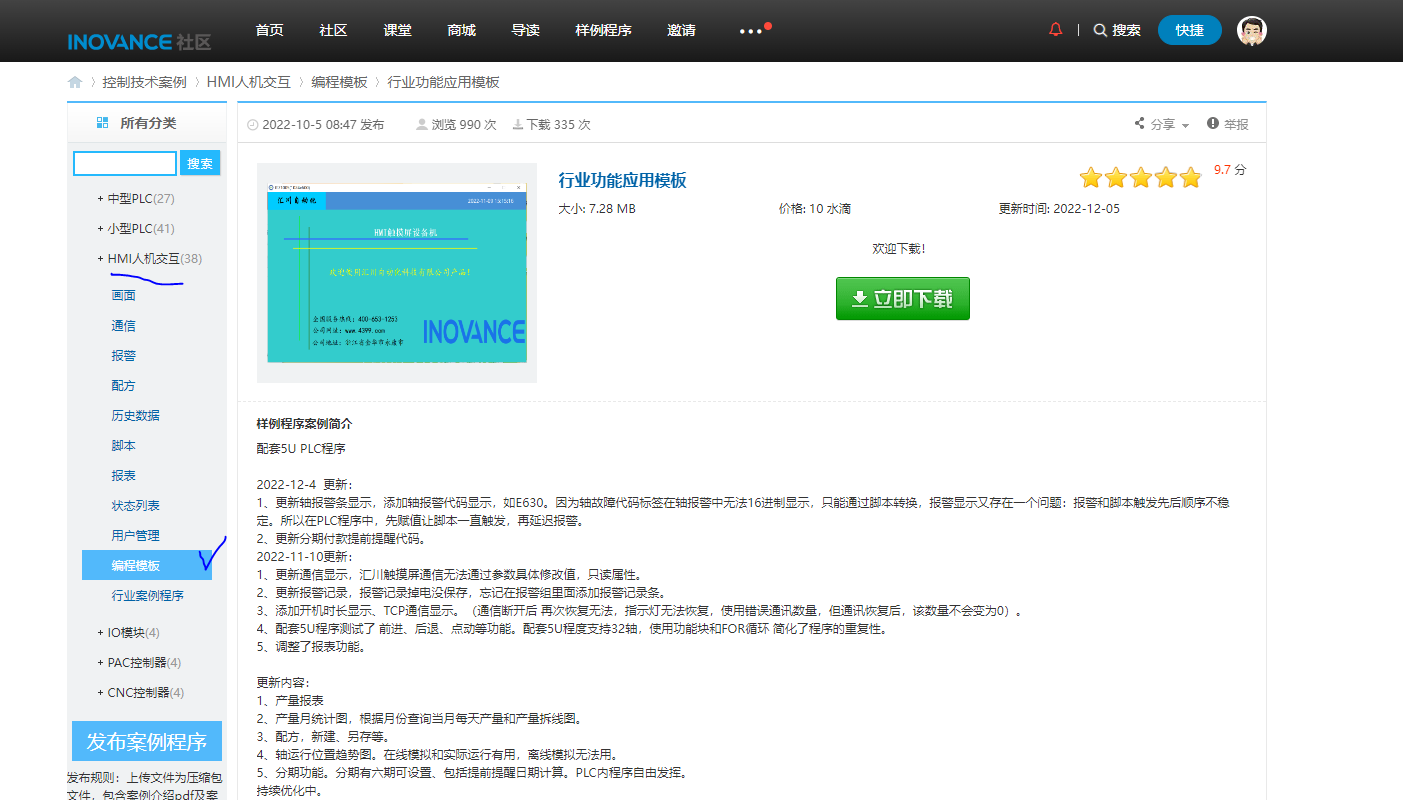Image resolution: width=1403 pixels, height=800 pixels.
Task: Select the 用户管理 subcategory
Action: [x=136, y=535]
